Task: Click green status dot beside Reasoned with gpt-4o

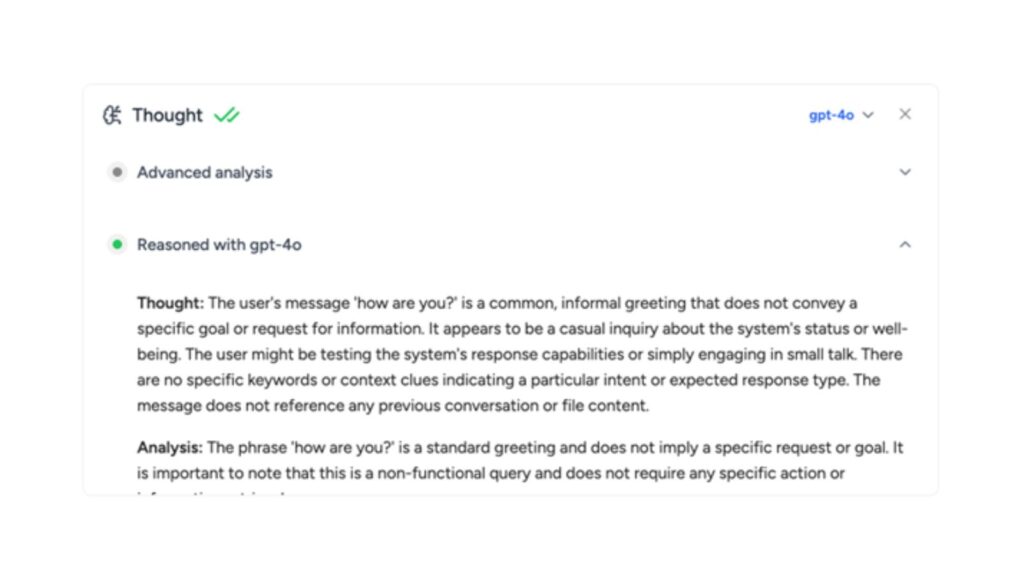Action: (x=117, y=244)
